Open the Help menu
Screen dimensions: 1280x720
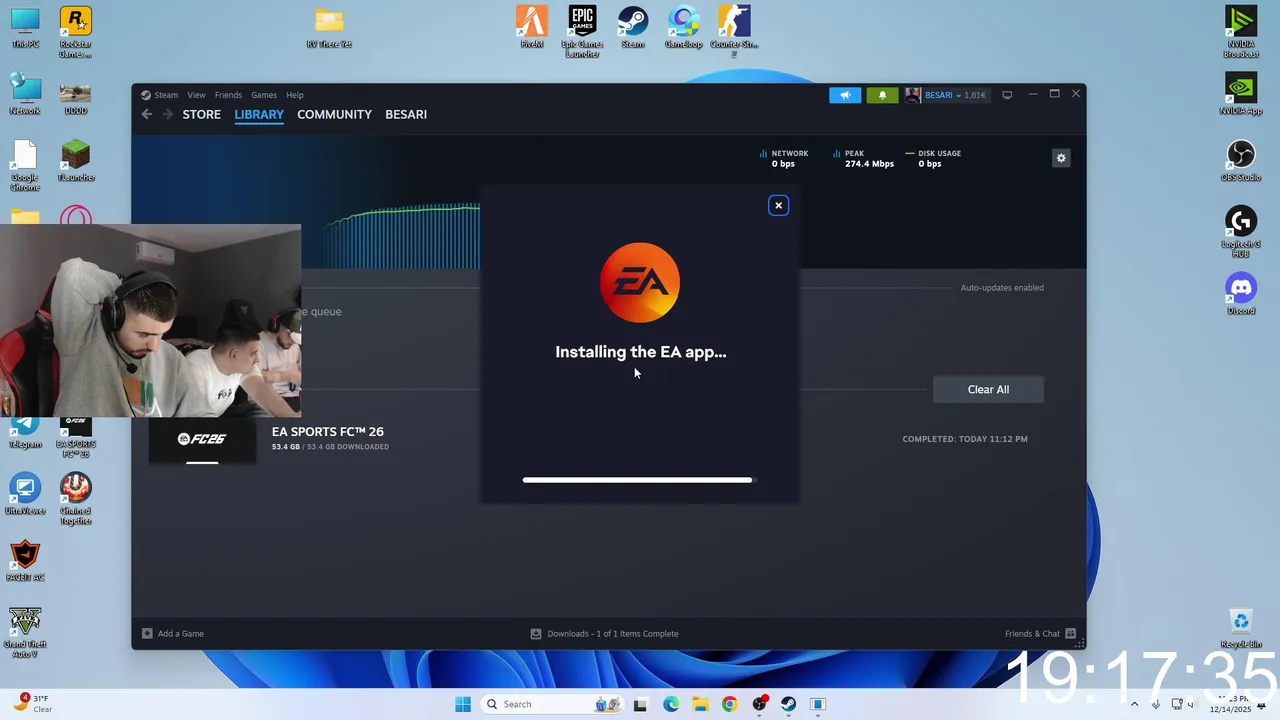click(x=295, y=95)
